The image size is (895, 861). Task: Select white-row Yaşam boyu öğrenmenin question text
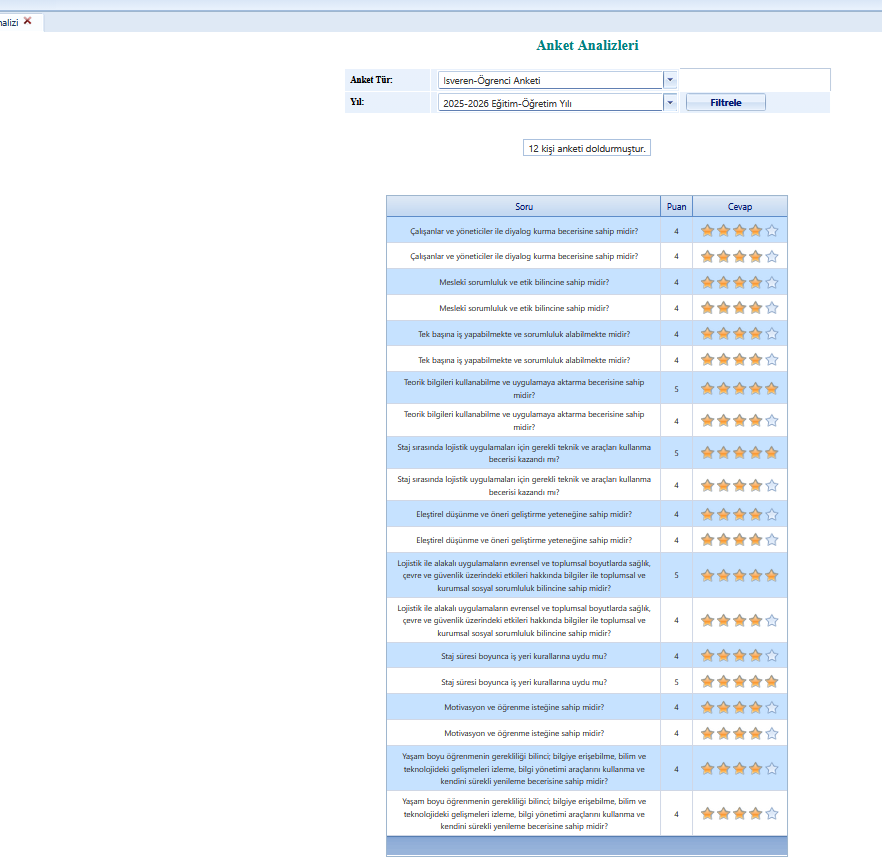coord(524,814)
